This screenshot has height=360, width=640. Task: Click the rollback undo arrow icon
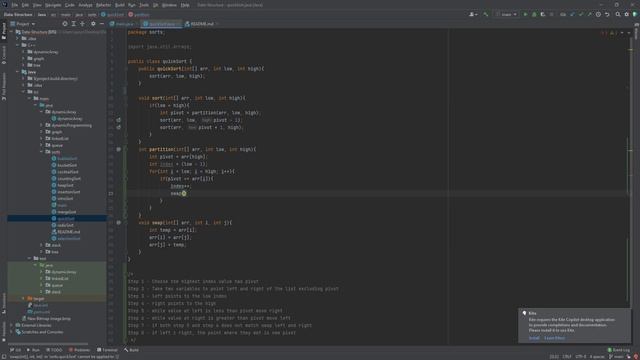607,14
